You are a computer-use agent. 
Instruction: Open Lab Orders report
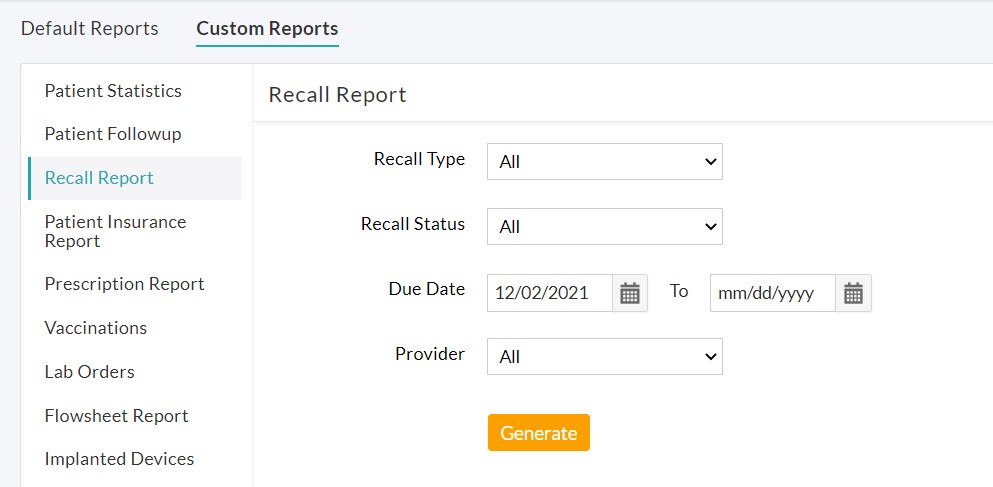(89, 372)
